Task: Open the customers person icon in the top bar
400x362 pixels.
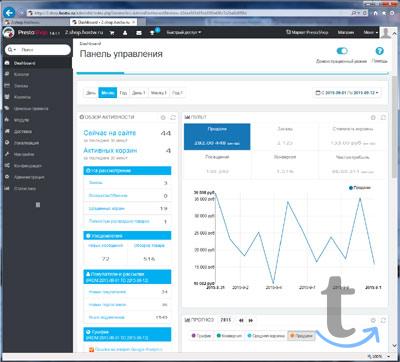Action: click(x=125, y=33)
